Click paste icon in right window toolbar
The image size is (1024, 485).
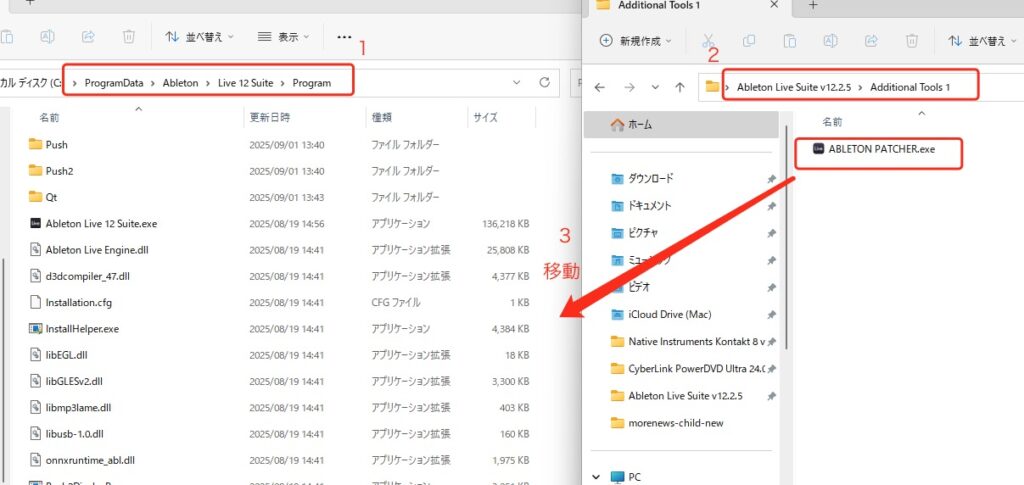(x=790, y=40)
